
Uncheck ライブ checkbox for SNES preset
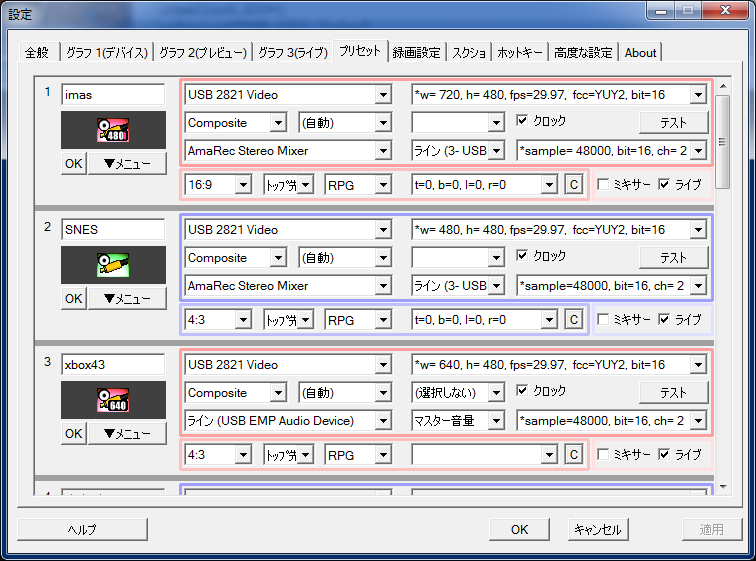[x=664, y=319]
